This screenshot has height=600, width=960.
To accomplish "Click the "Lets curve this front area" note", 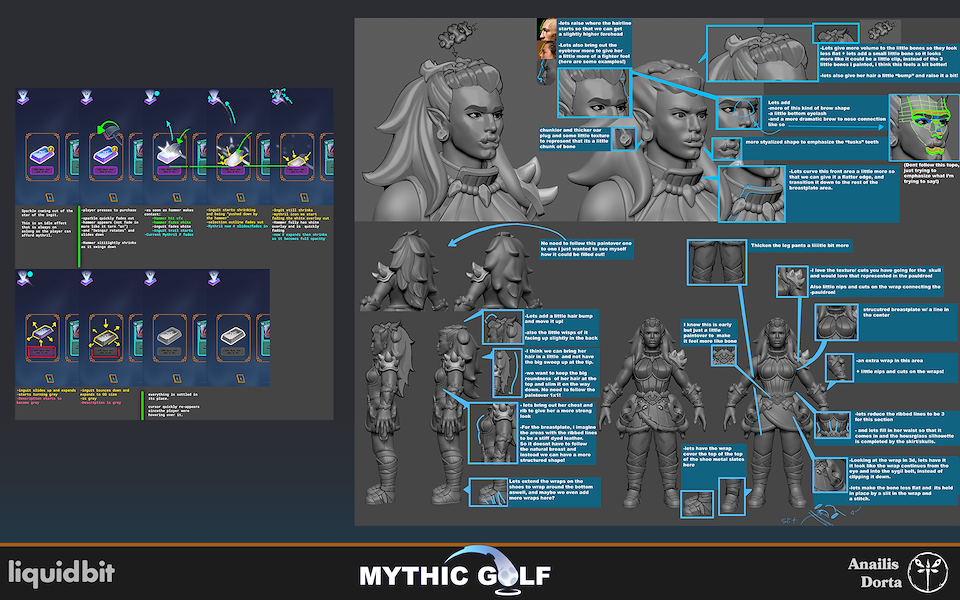I will coord(841,179).
